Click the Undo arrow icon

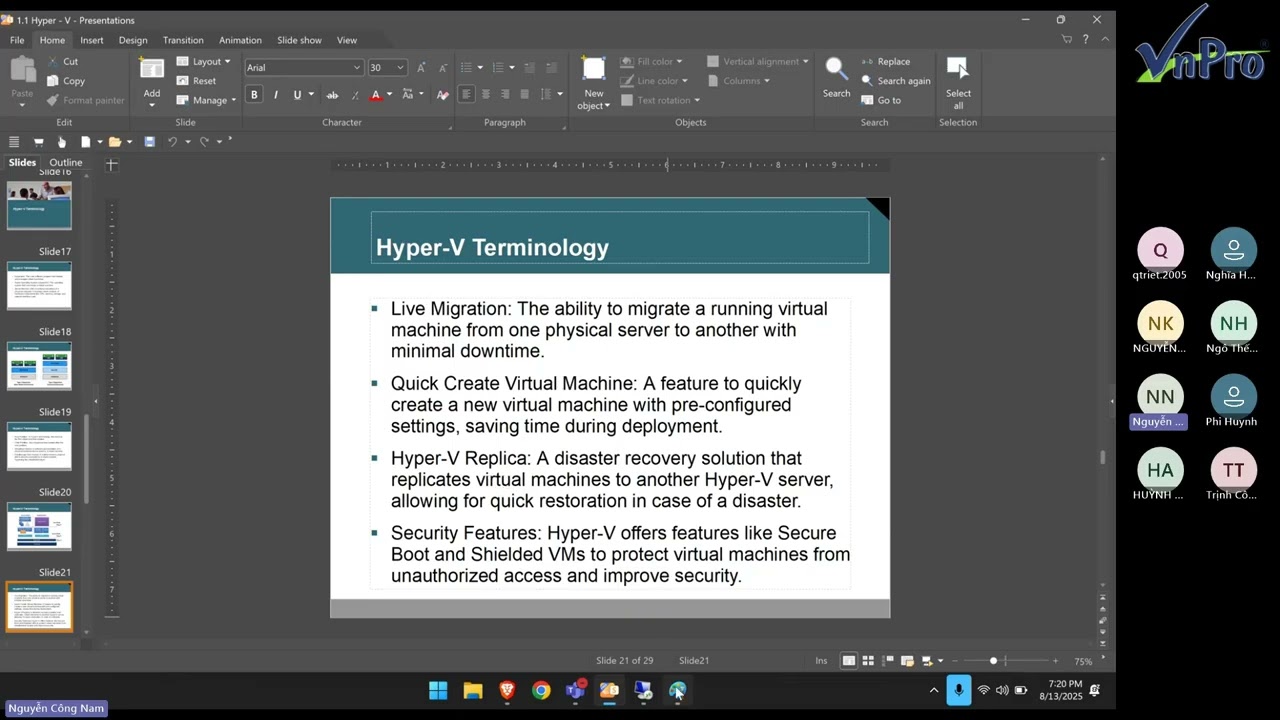coord(172,142)
